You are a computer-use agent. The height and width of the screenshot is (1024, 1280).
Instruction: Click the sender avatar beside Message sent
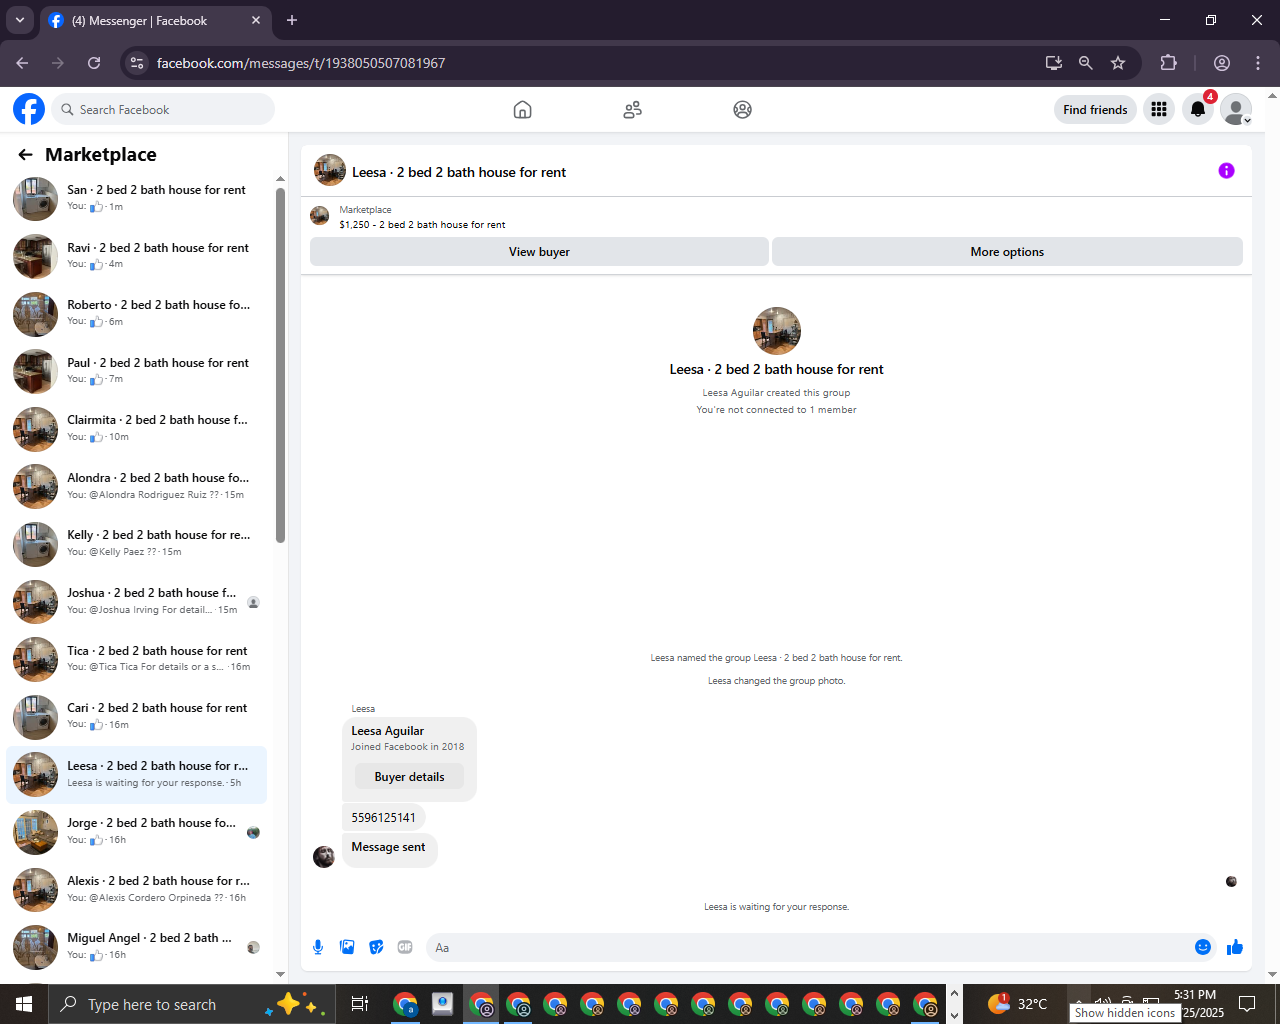pos(324,857)
